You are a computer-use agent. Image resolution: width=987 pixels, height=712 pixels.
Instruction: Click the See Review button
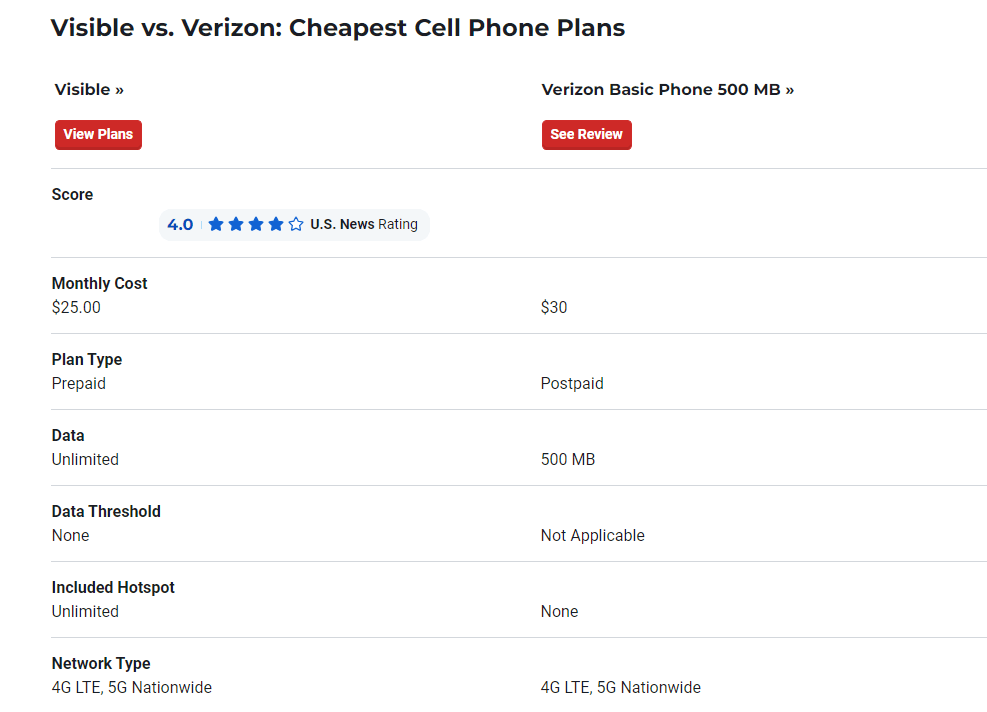[586, 134]
